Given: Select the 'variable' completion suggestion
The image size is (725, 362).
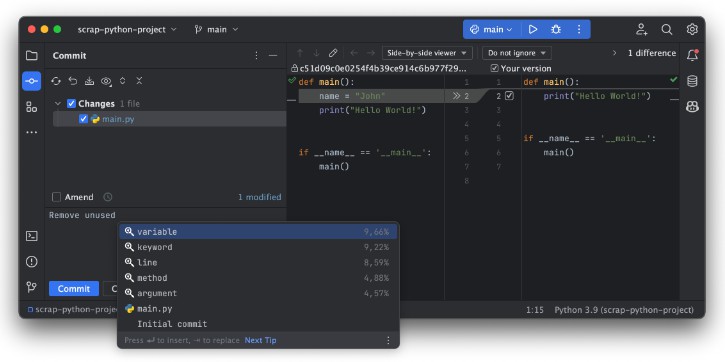Looking at the screenshot, I should tap(258, 232).
